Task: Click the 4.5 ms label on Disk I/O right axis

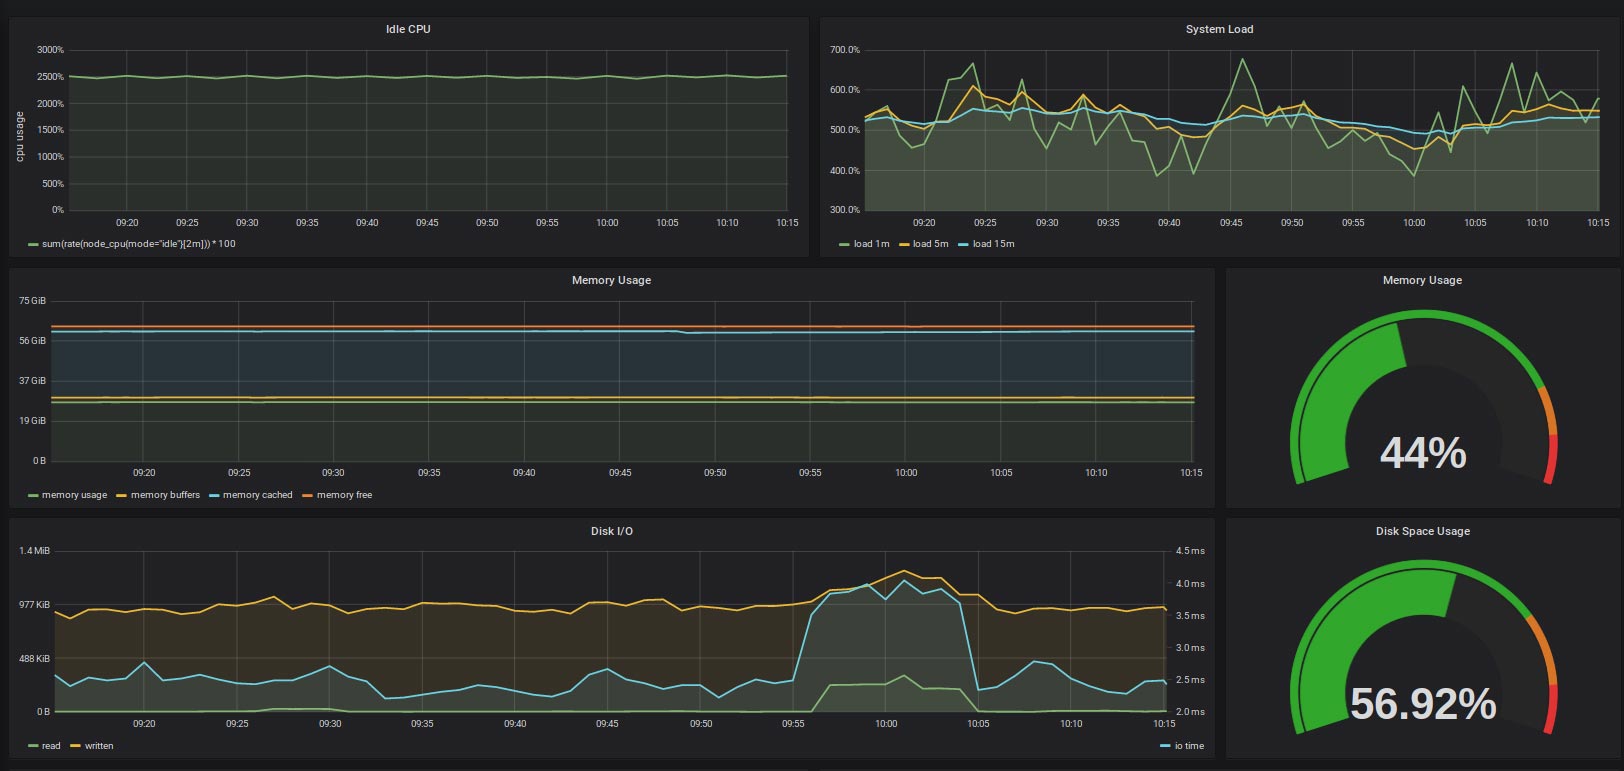Action: pos(1190,551)
